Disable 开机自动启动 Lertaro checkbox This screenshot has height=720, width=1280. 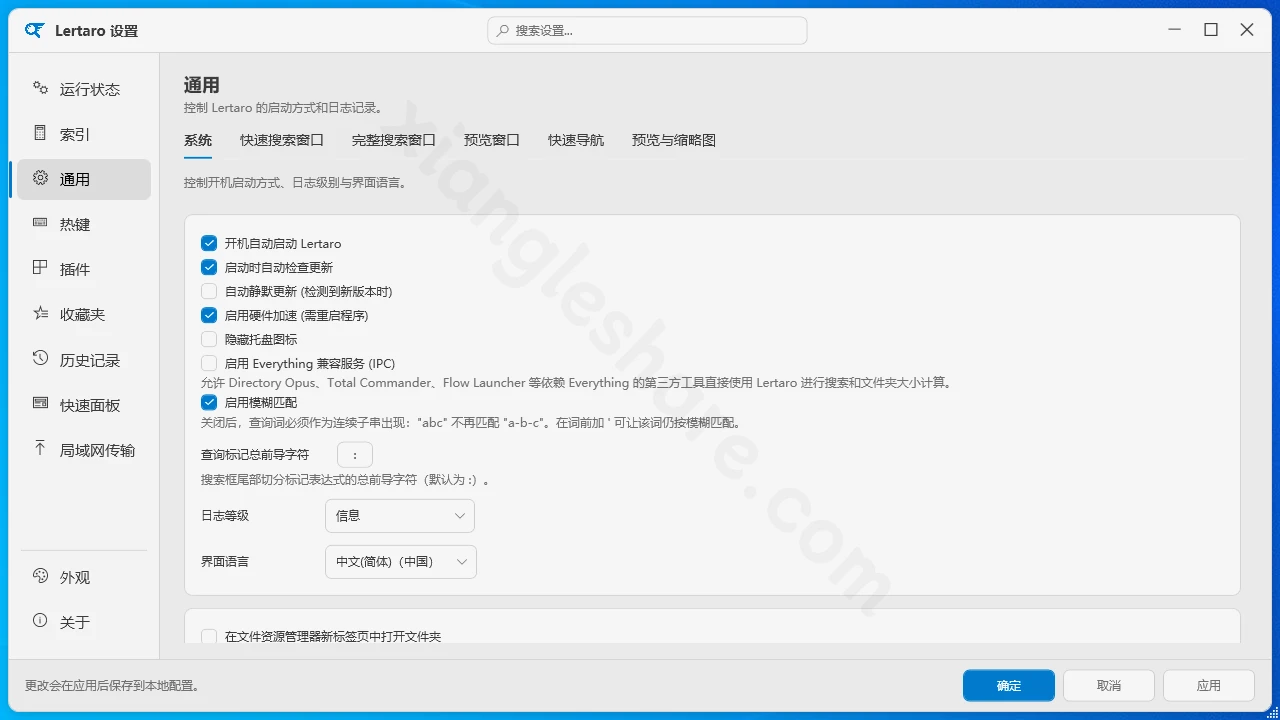[x=209, y=243]
